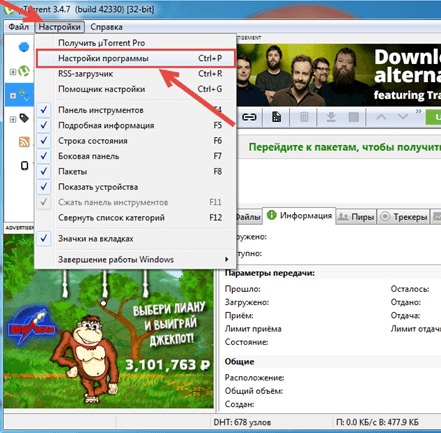The height and width of the screenshot is (433, 441).
Task: Launch Помощник настройки Ctrl+G
Action: 135,89
